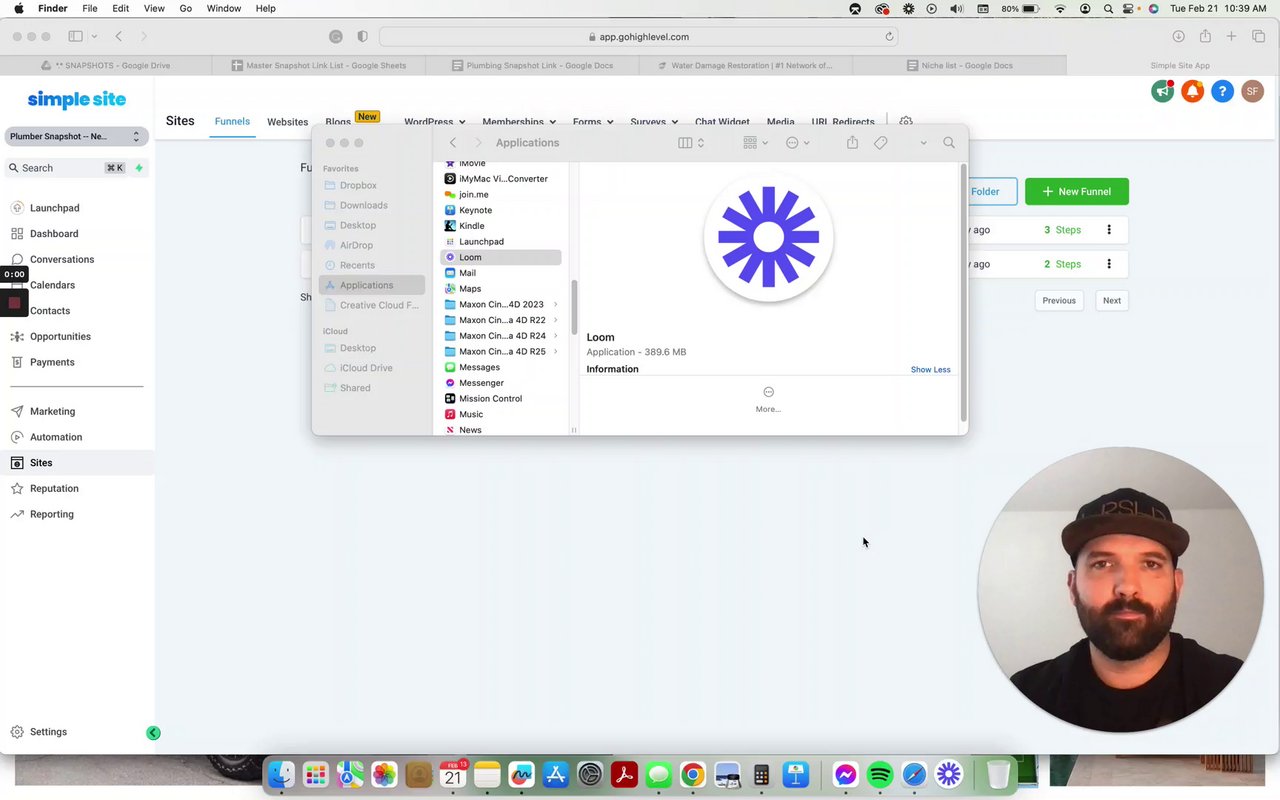Screen dimensions: 1280x800
Task: Click the New Funnel button
Action: (x=1076, y=192)
